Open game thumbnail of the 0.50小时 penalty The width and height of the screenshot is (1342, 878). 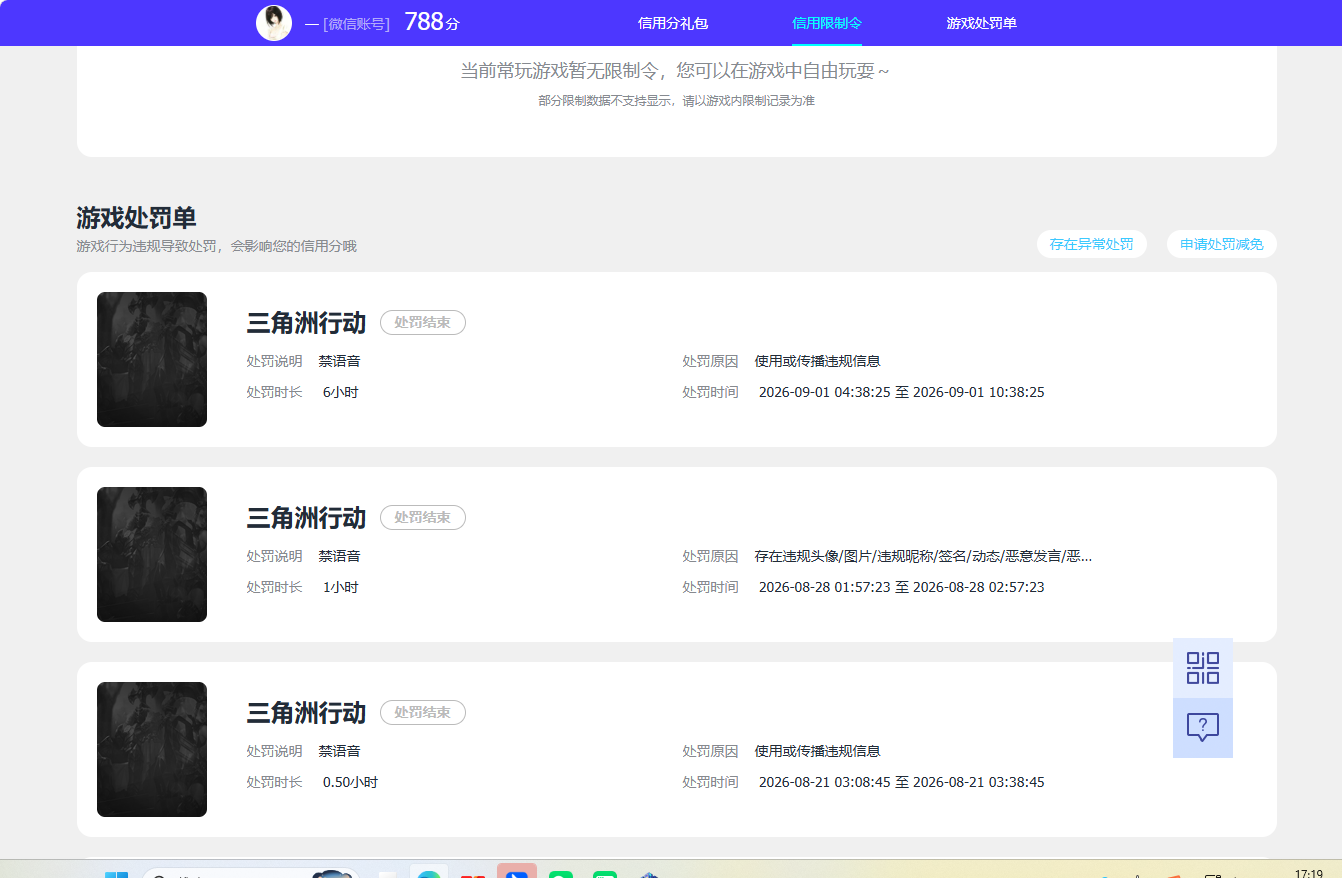(x=152, y=749)
